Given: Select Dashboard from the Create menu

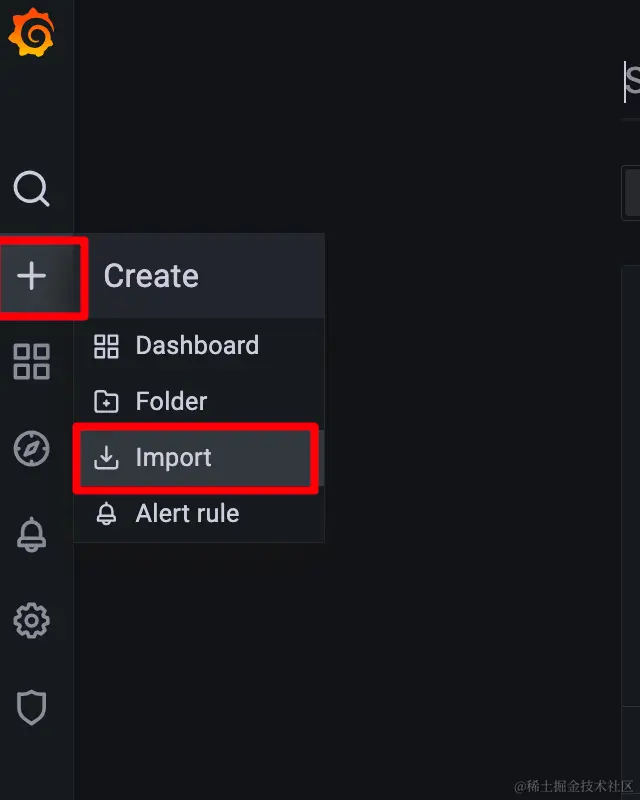Looking at the screenshot, I should pos(197,346).
